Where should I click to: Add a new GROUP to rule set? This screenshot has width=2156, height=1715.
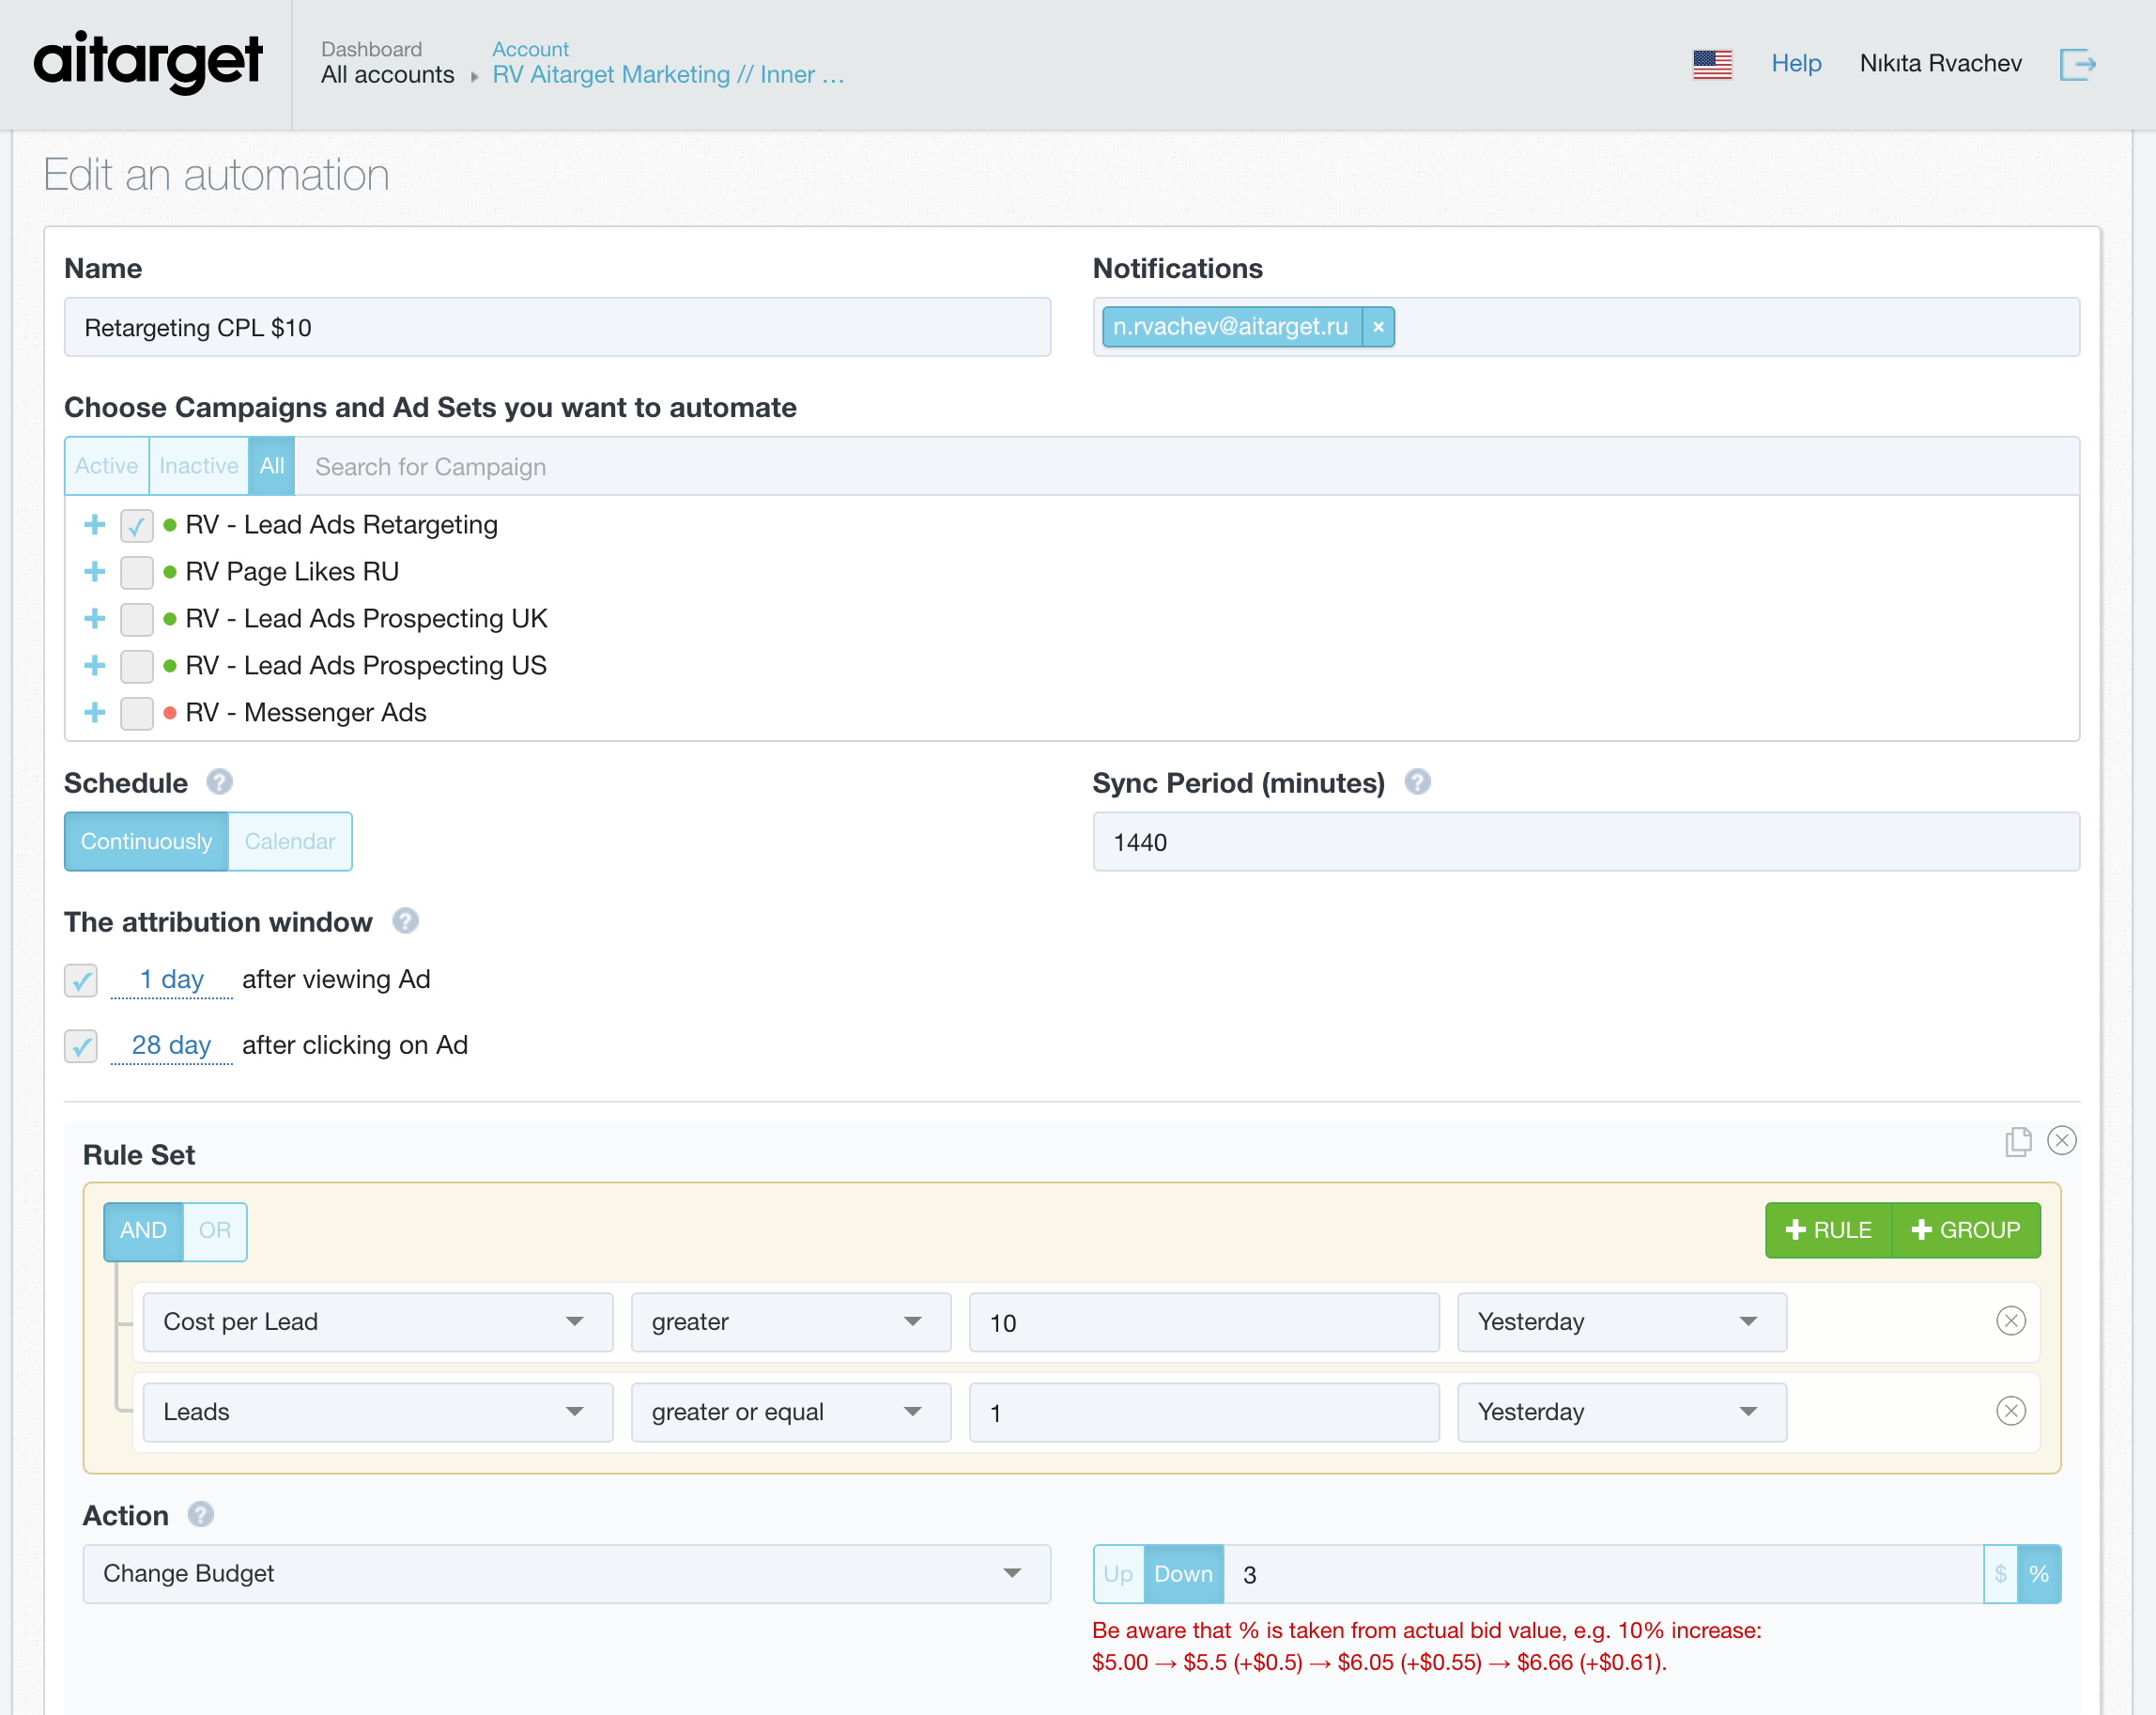click(1966, 1231)
